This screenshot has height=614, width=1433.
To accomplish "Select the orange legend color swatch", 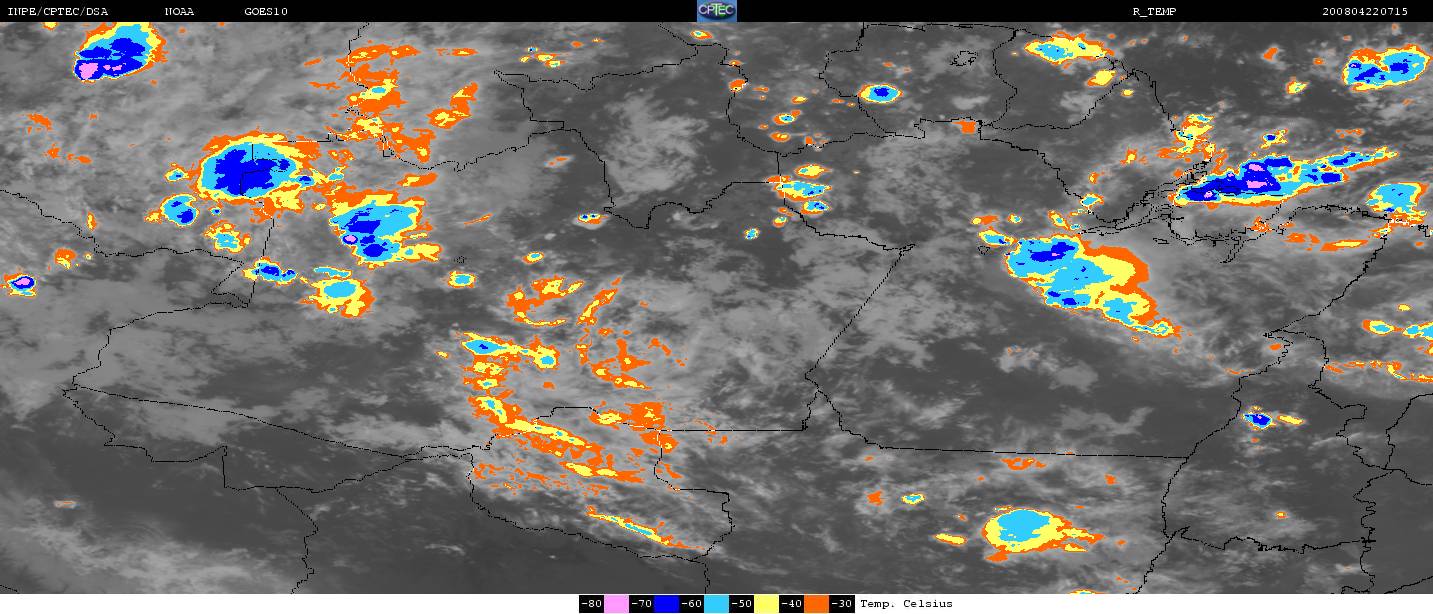I will (x=816, y=604).
